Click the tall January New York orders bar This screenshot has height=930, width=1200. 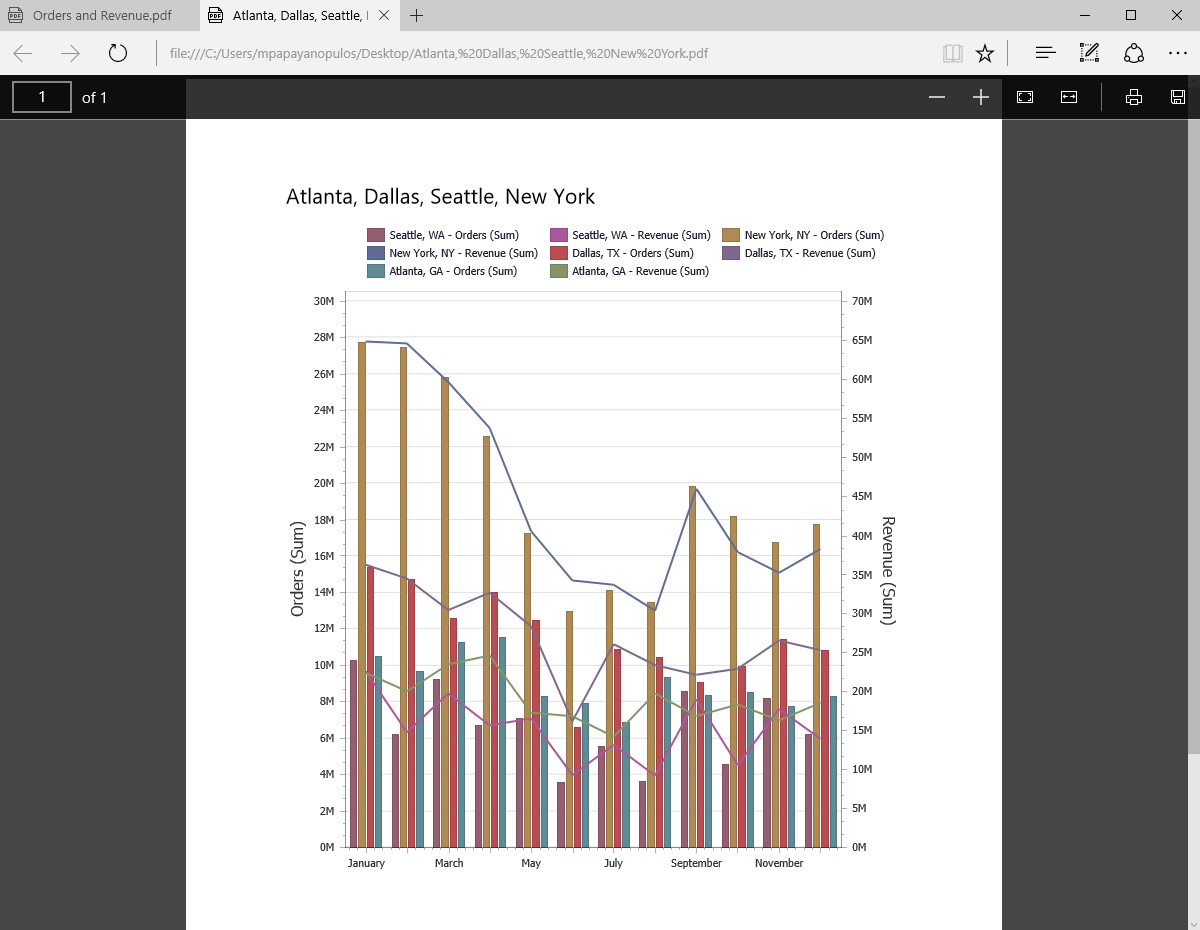coord(362,594)
